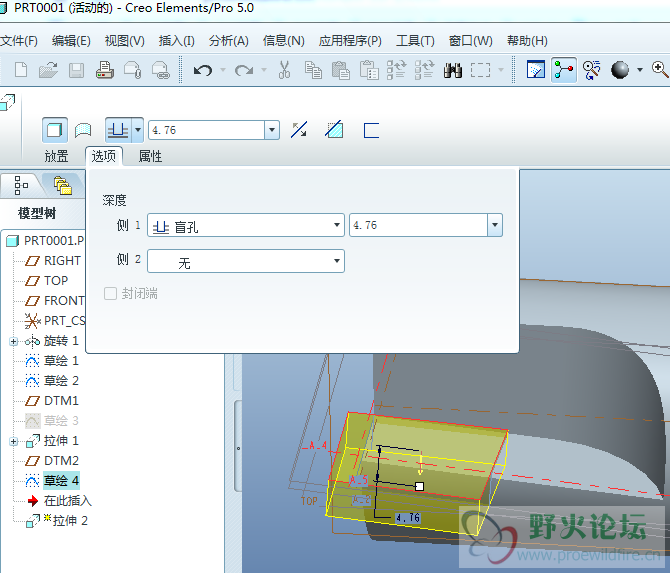Viewport: 670px width, 573px height.
Task: Expand the 拉伸 1 tree node
Action: tap(13, 441)
